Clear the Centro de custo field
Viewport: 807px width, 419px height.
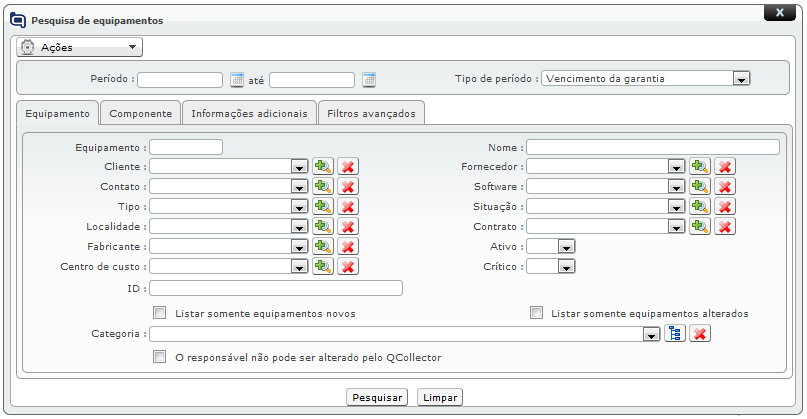click(x=347, y=266)
